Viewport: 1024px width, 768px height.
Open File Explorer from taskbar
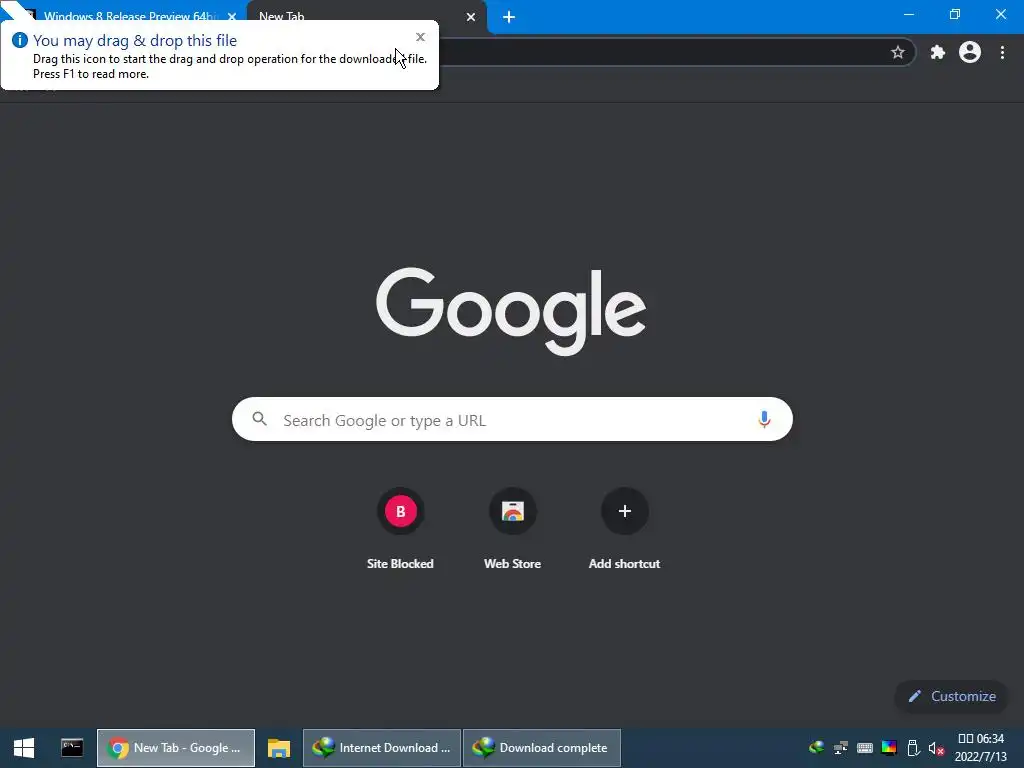279,748
